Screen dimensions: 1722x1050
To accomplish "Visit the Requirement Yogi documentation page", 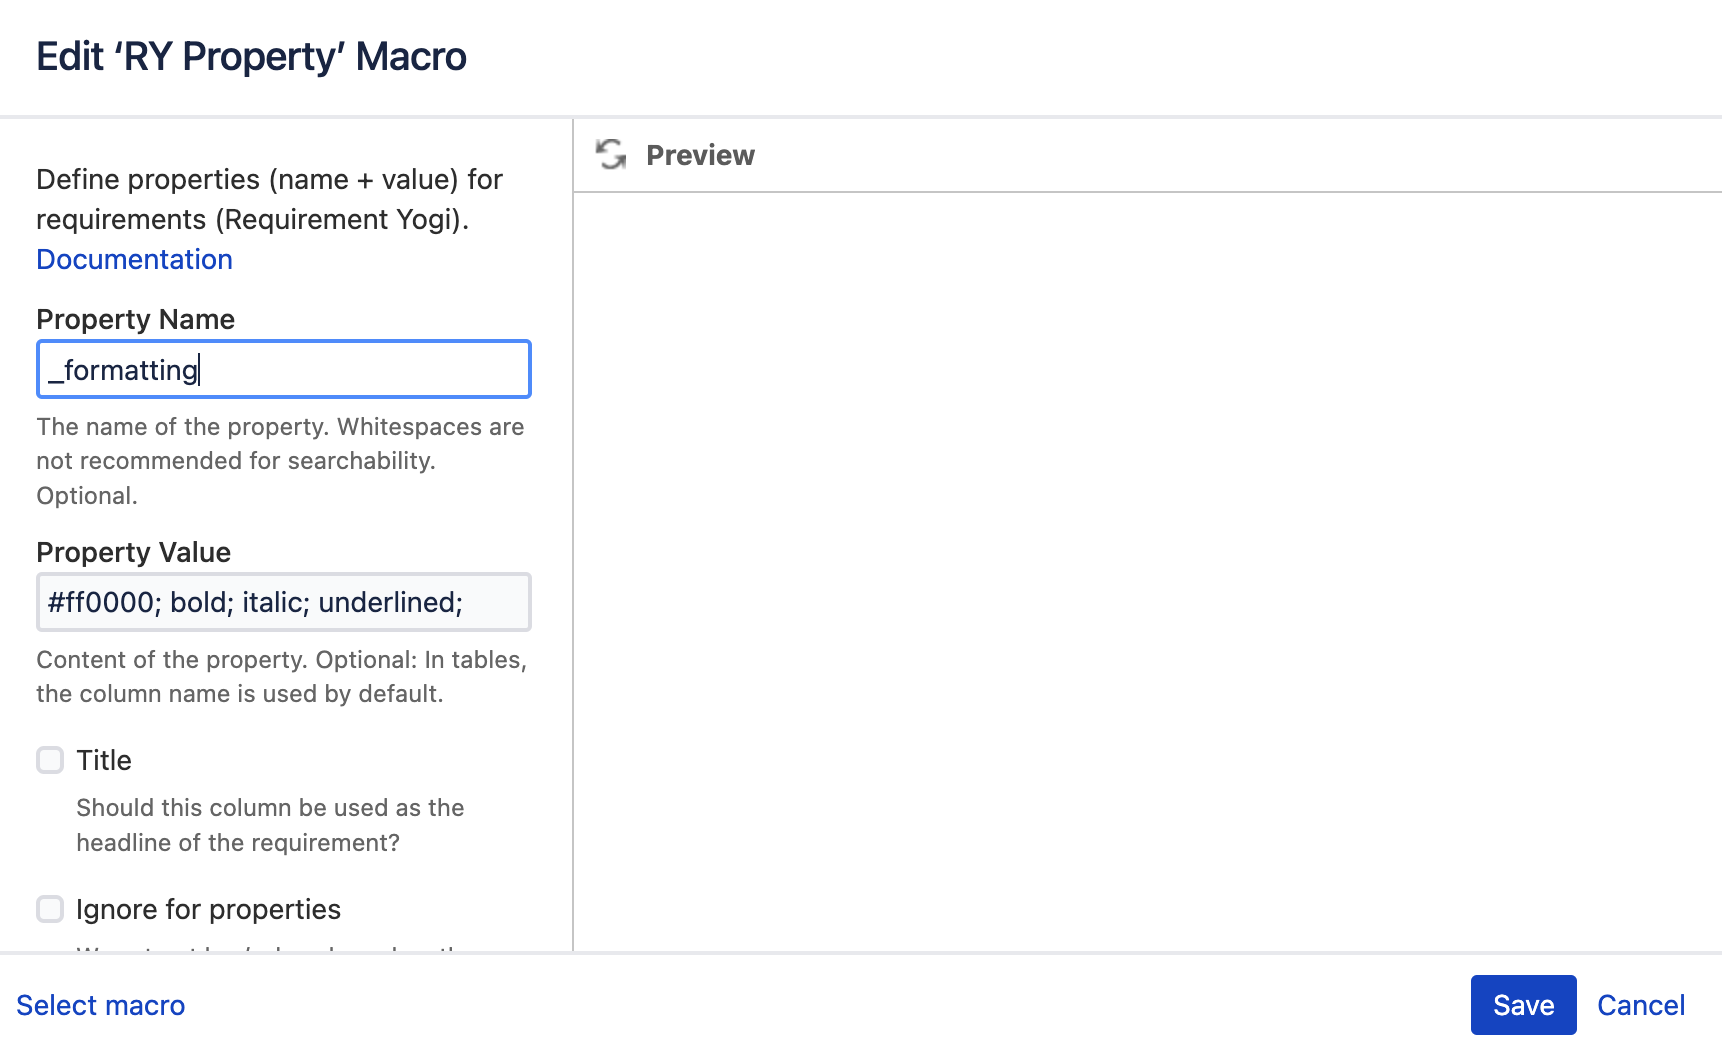I will [134, 259].
